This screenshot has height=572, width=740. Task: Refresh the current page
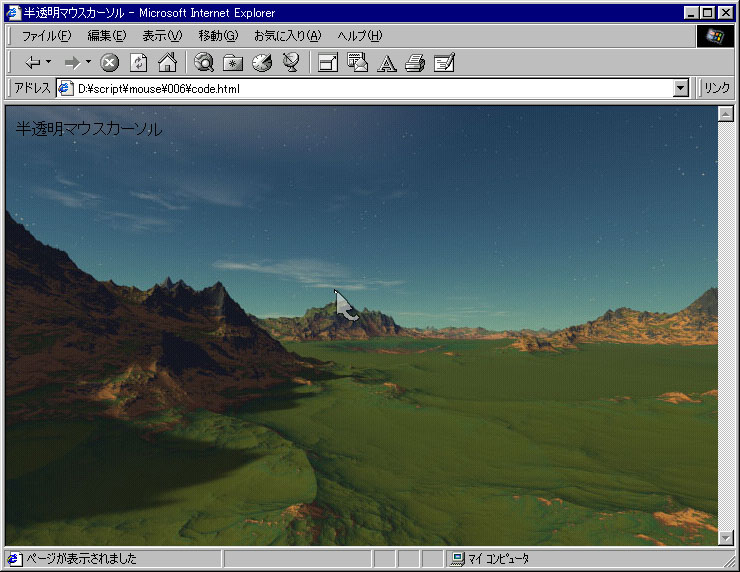[x=139, y=63]
